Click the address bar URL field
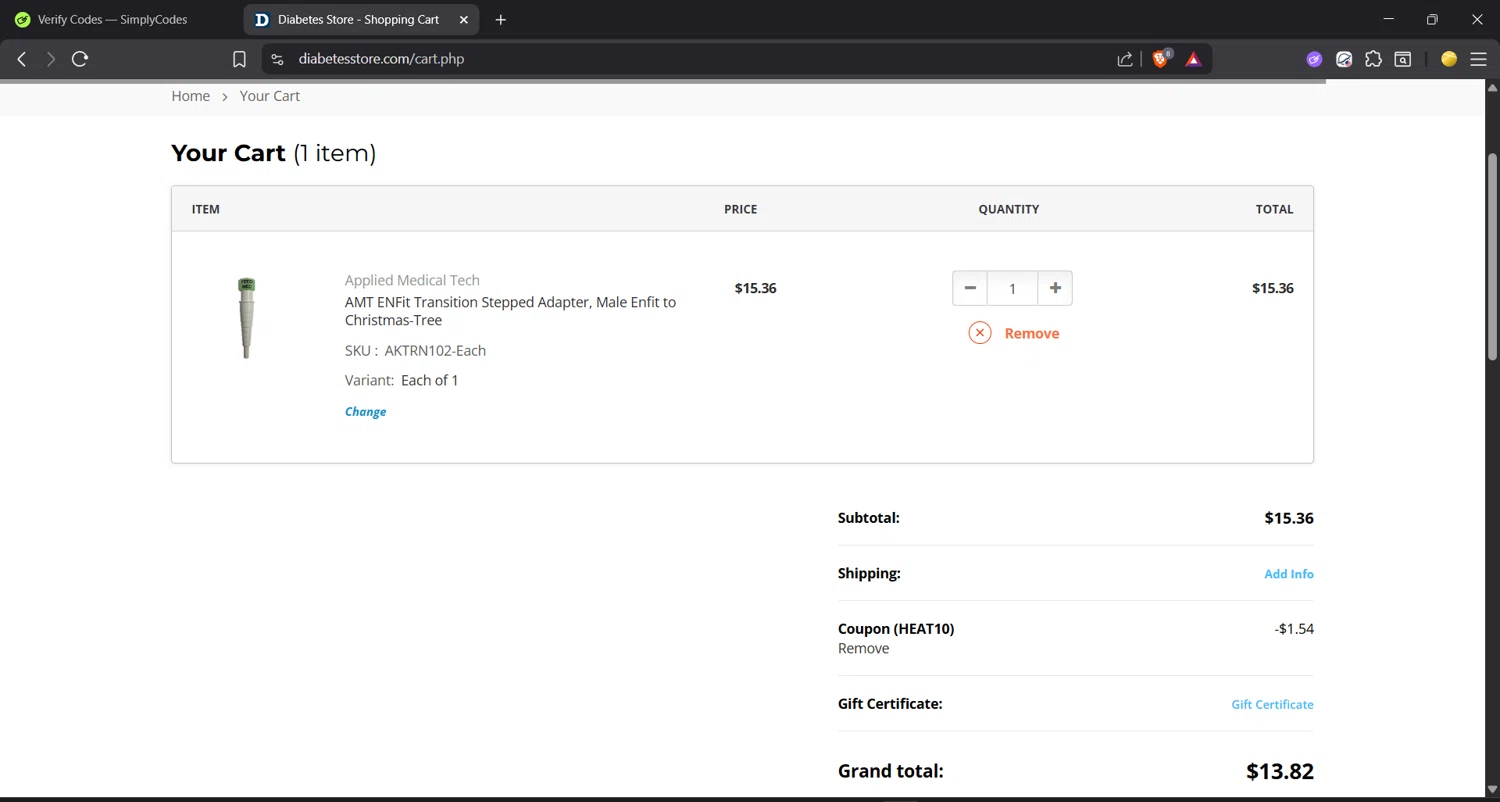 pos(690,59)
